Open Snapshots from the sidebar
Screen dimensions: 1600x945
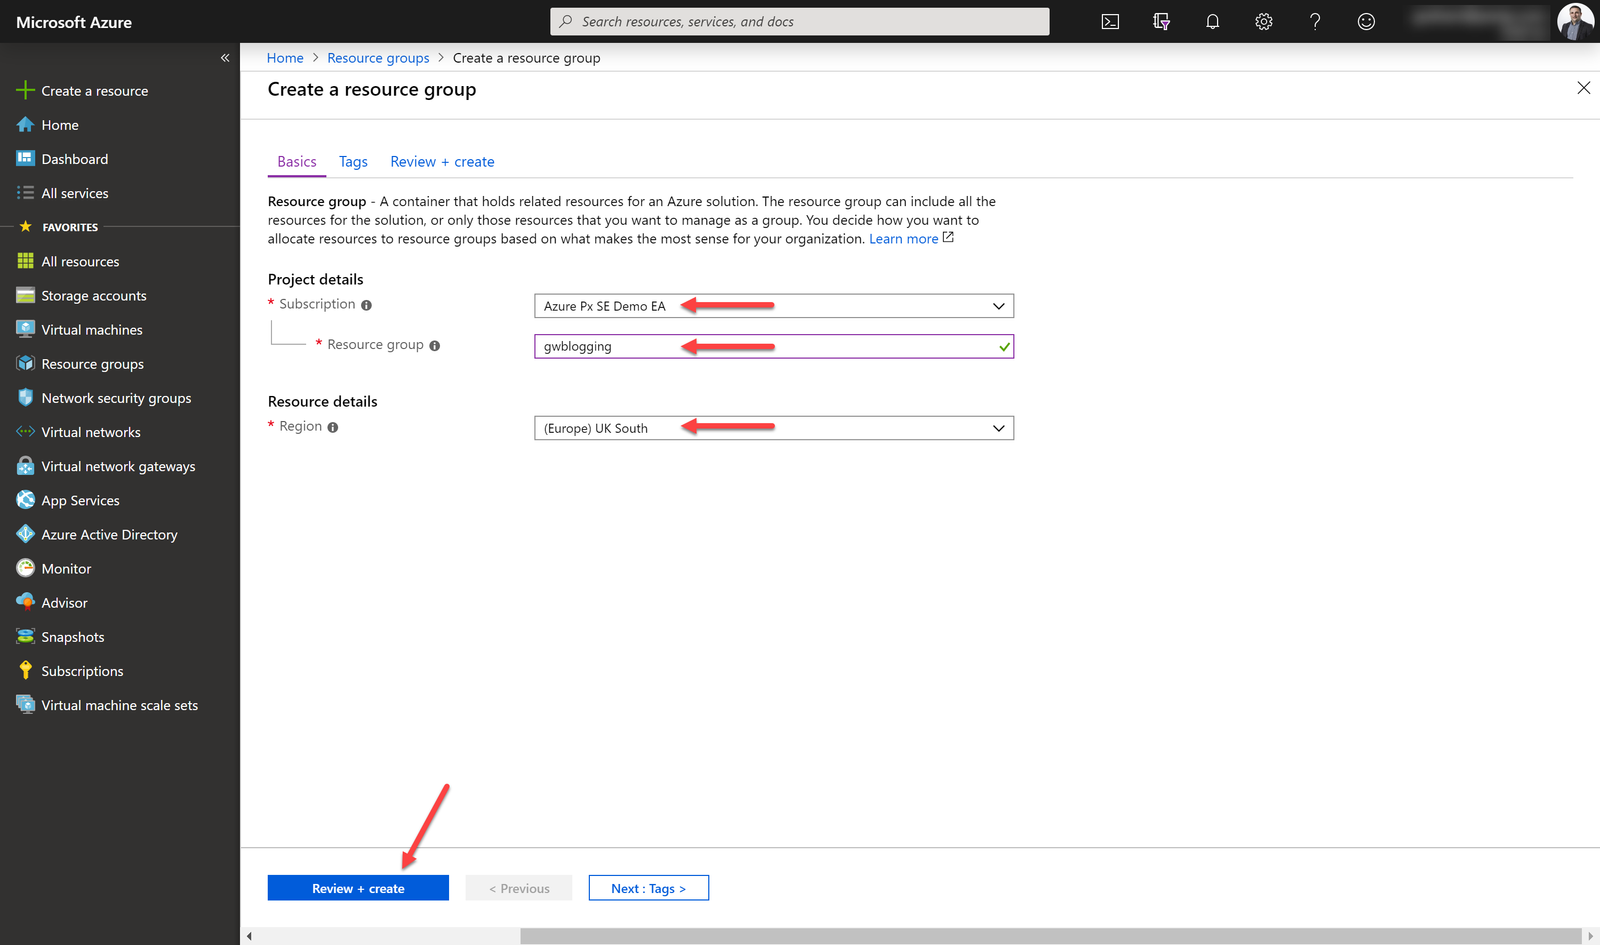coord(72,636)
